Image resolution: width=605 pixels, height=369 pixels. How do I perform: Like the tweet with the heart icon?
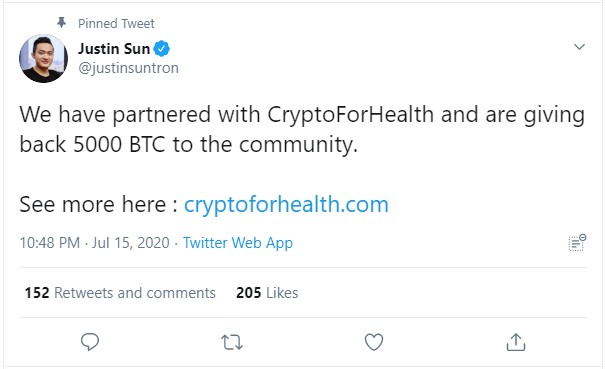374,342
